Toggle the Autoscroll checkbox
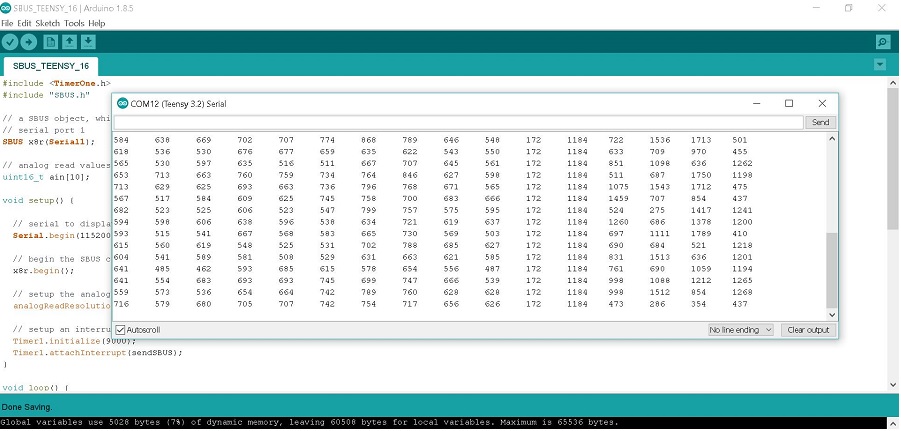This screenshot has height=431, width=901. point(121,329)
